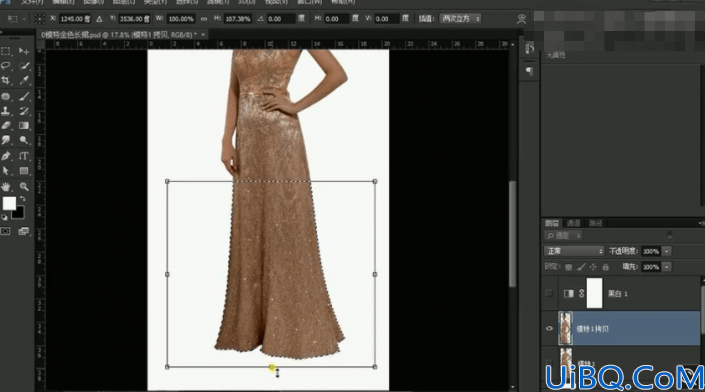Toggle lock transparent pixels
Screen dimensions: 705x392
click(568, 267)
